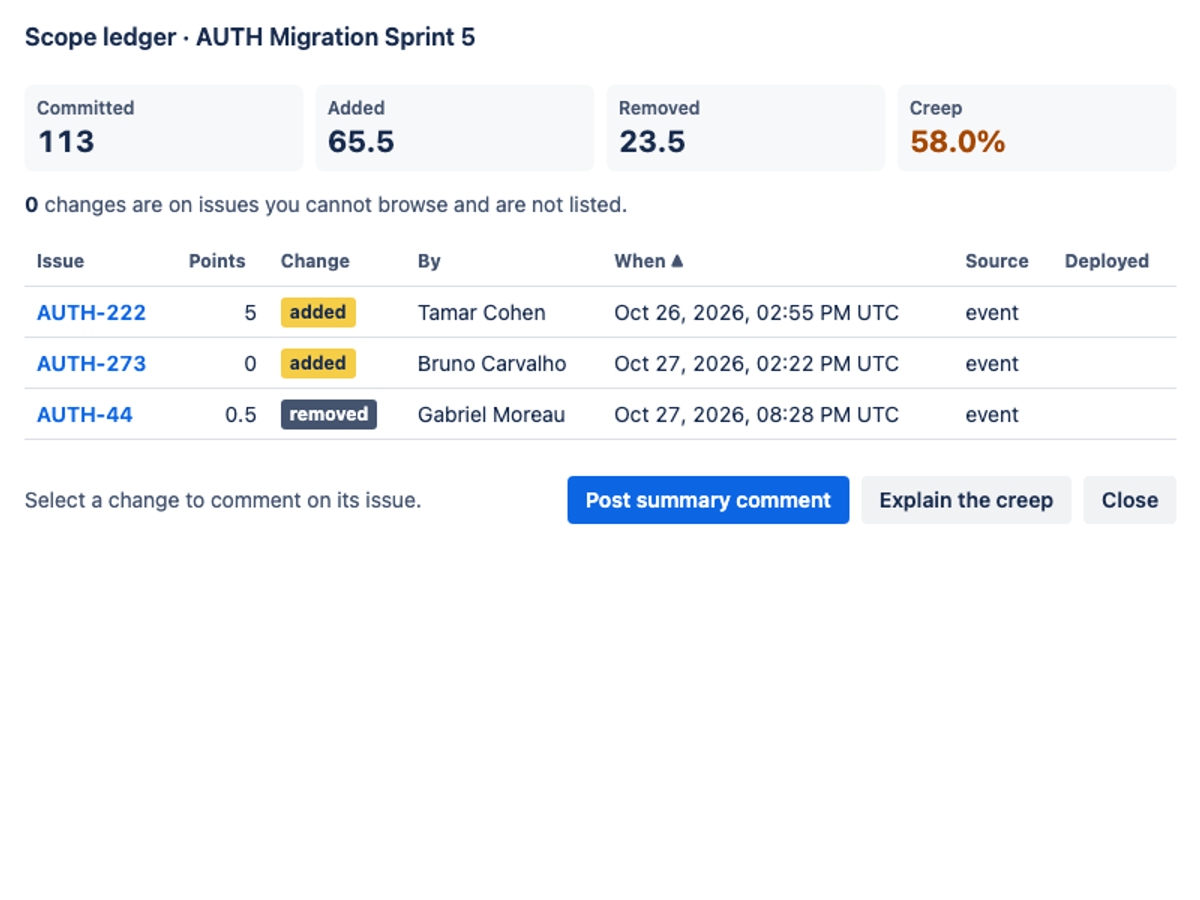The image size is (1200, 900).
Task: Sort by Issue column header
Action: point(60,261)
